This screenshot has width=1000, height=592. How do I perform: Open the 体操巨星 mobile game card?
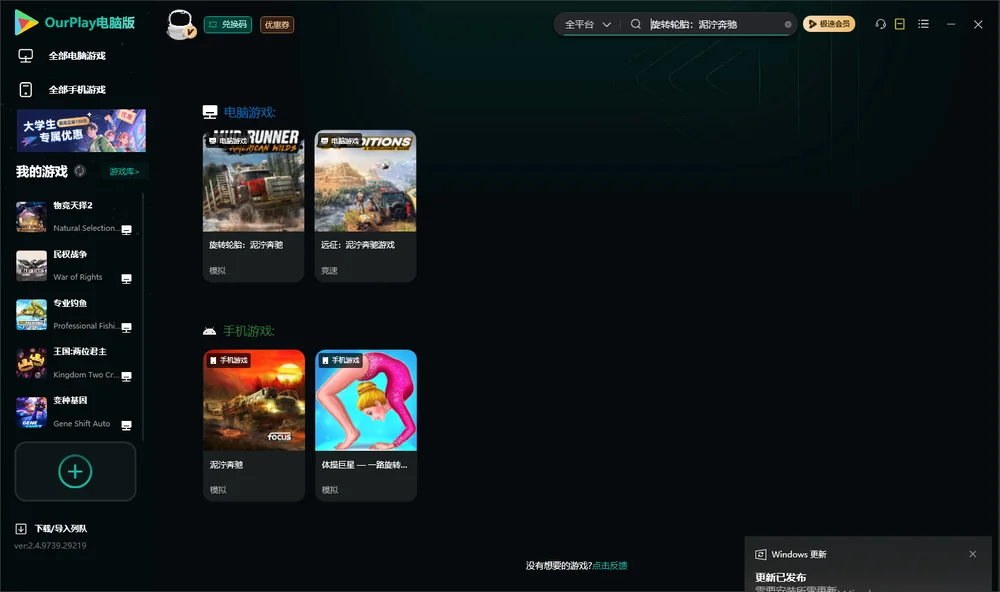point(366,426)
